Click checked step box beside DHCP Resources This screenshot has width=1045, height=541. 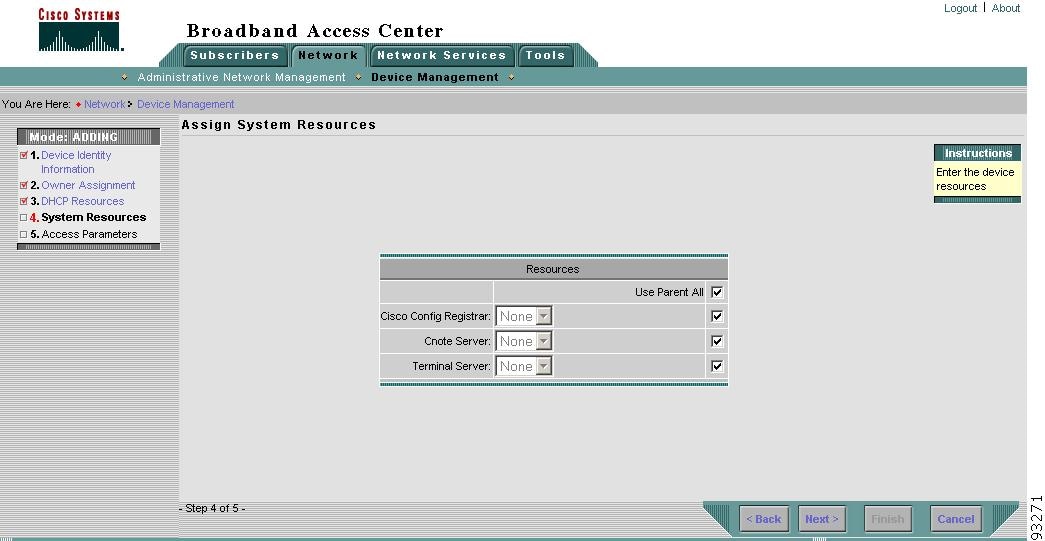coord(24,201)
